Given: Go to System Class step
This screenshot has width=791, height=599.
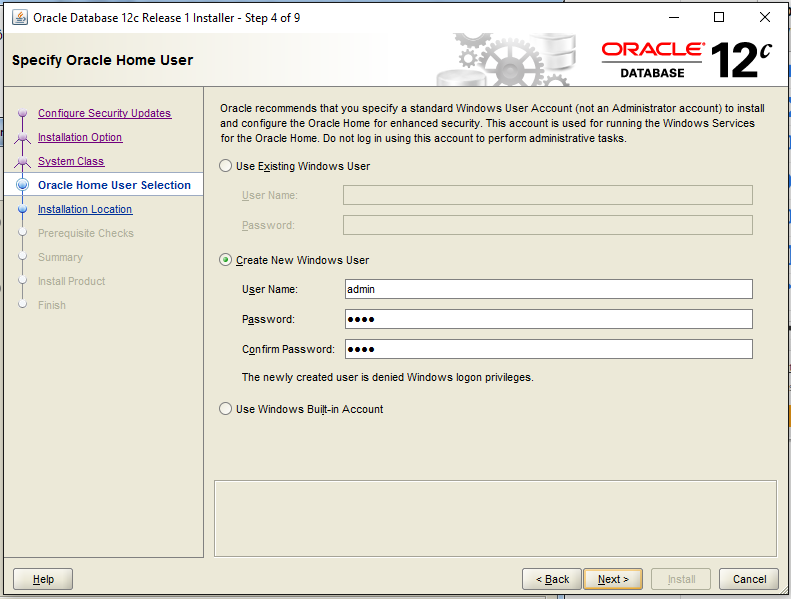Looking at the screenshot, I should [x=71, y=161].
